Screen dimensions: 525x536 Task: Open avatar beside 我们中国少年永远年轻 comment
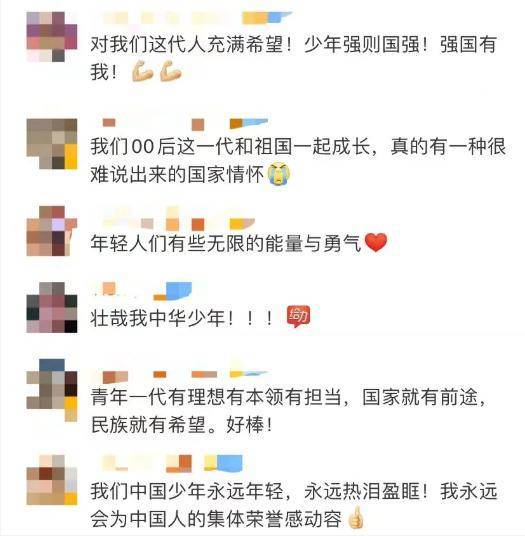[52, 480]
